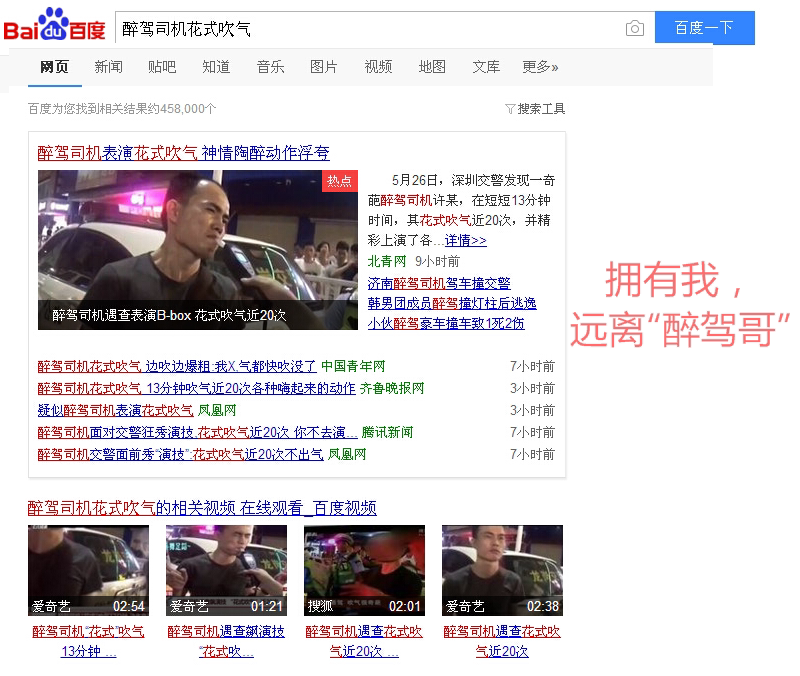Open the 搜索工具 filter
This screenshot has width=800, height=676.
[x=535, y=109]
